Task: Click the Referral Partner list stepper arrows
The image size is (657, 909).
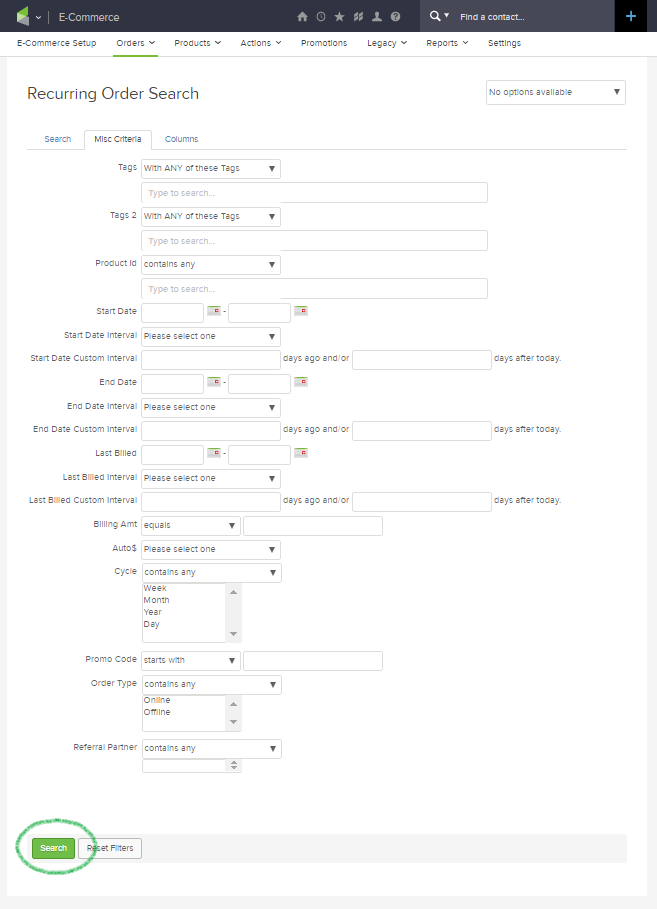Action: [234, 766]
